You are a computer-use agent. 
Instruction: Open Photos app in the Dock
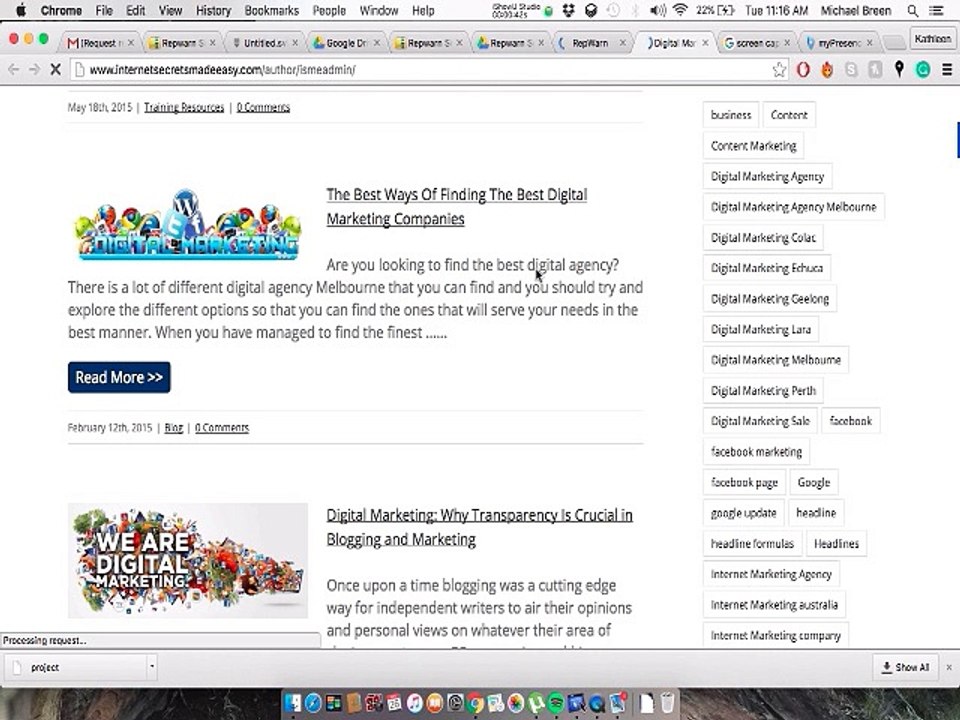[x=516, y=703]
